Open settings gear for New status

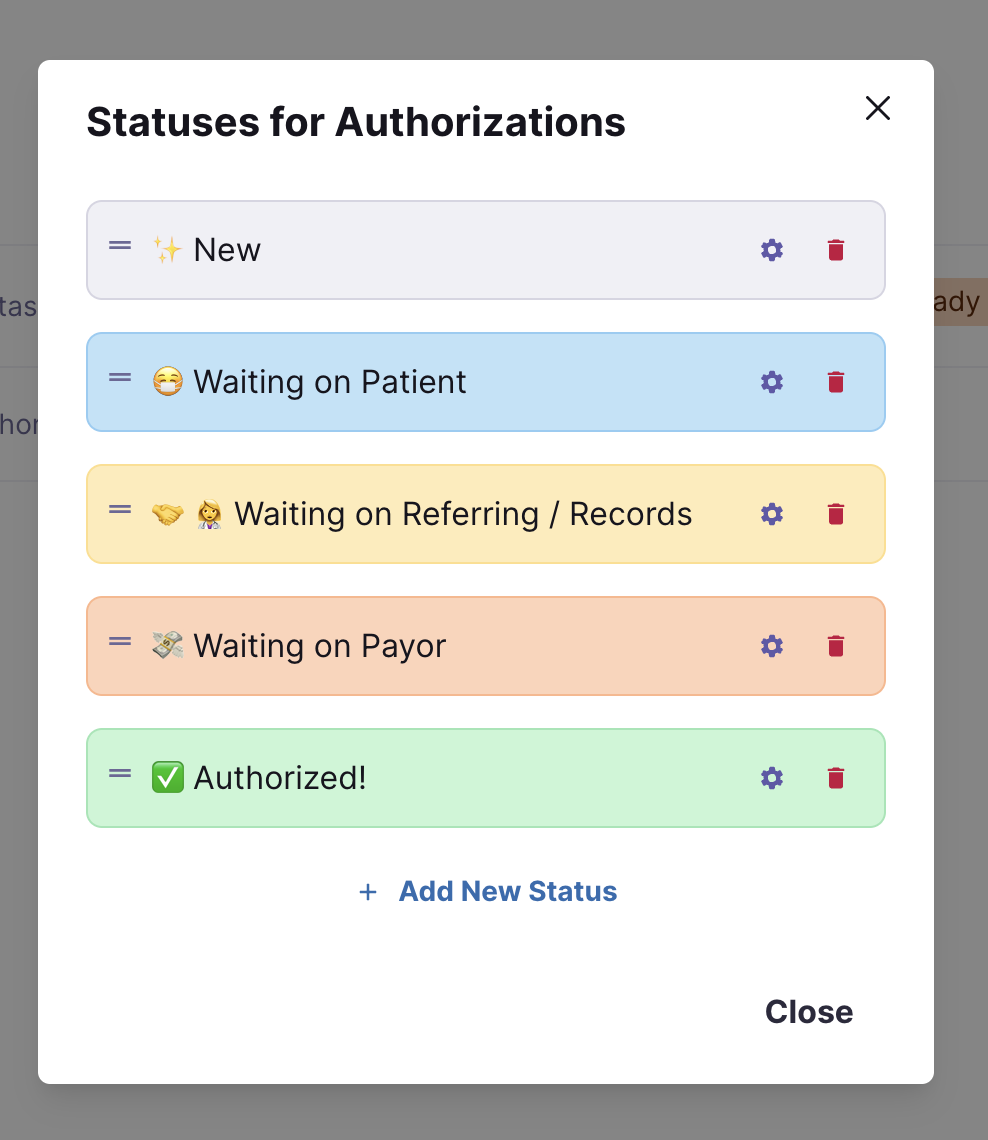point(771,250)
